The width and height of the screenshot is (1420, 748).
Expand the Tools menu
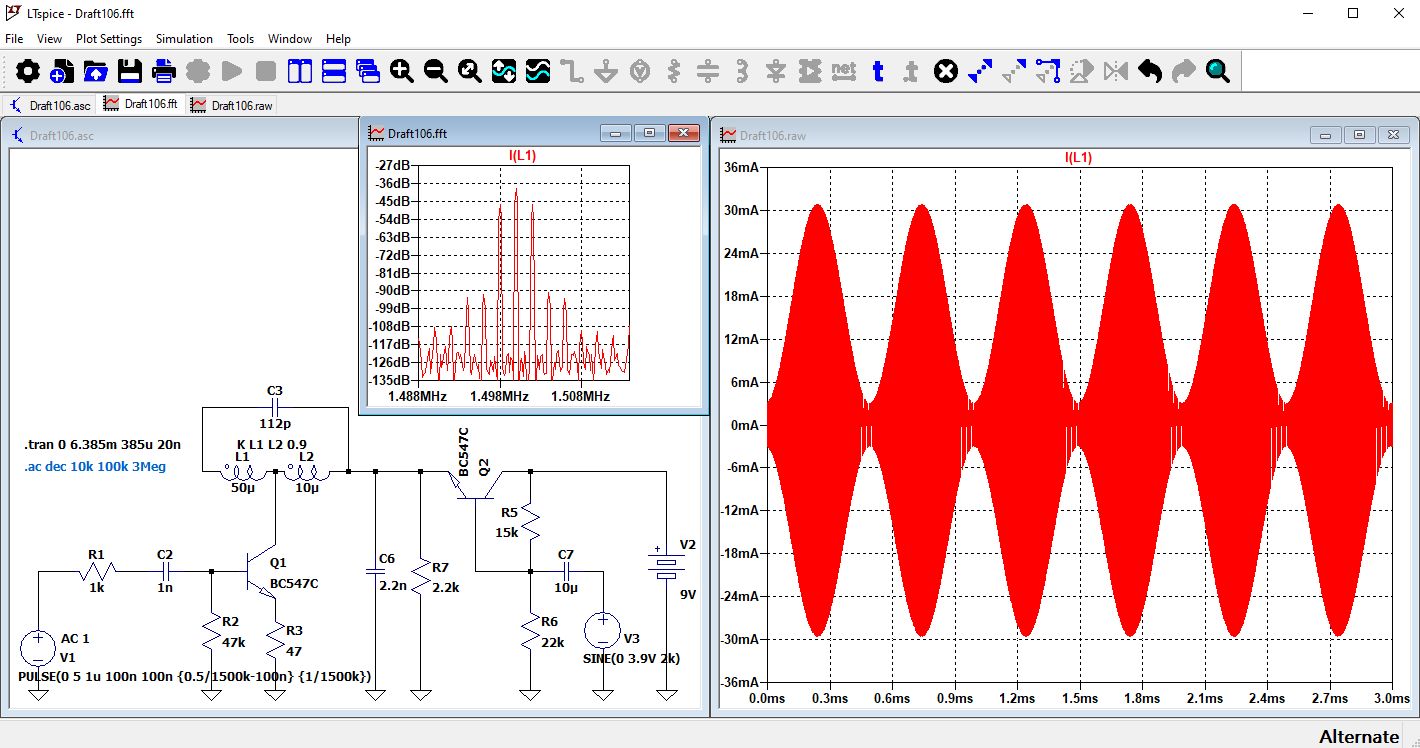coord(240,39)
